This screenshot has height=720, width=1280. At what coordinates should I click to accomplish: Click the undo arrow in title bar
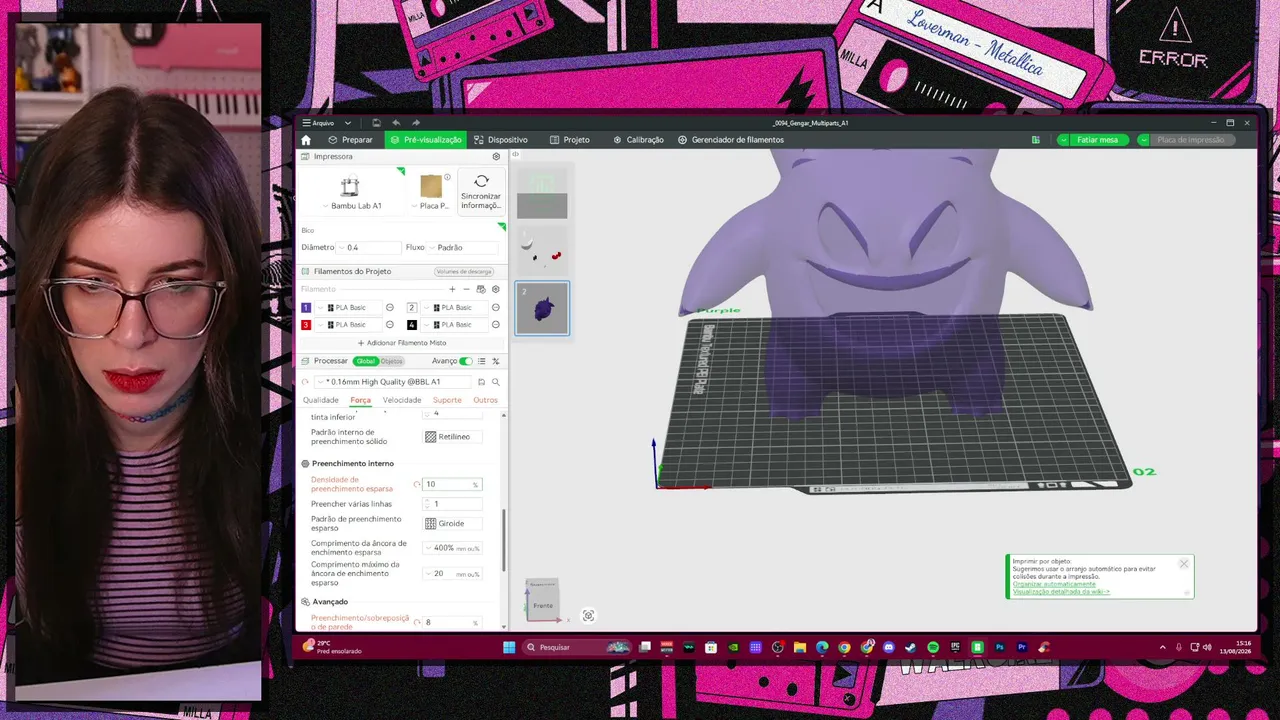tap(396, 123)
